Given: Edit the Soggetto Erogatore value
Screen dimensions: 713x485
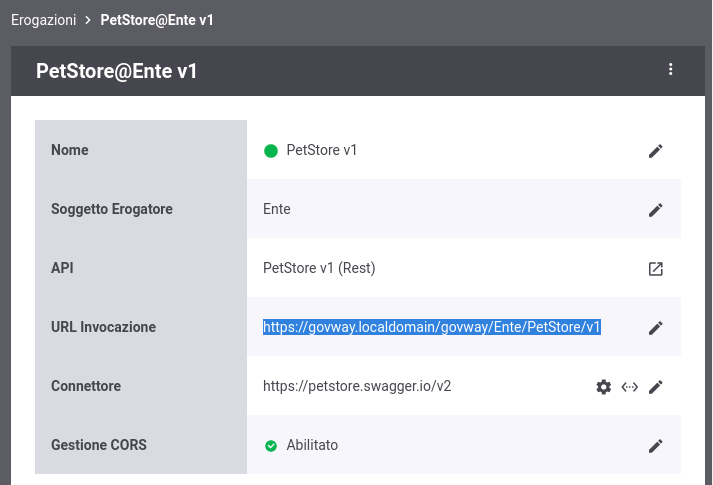Looking at the screenshot, I should coord(655,210).
